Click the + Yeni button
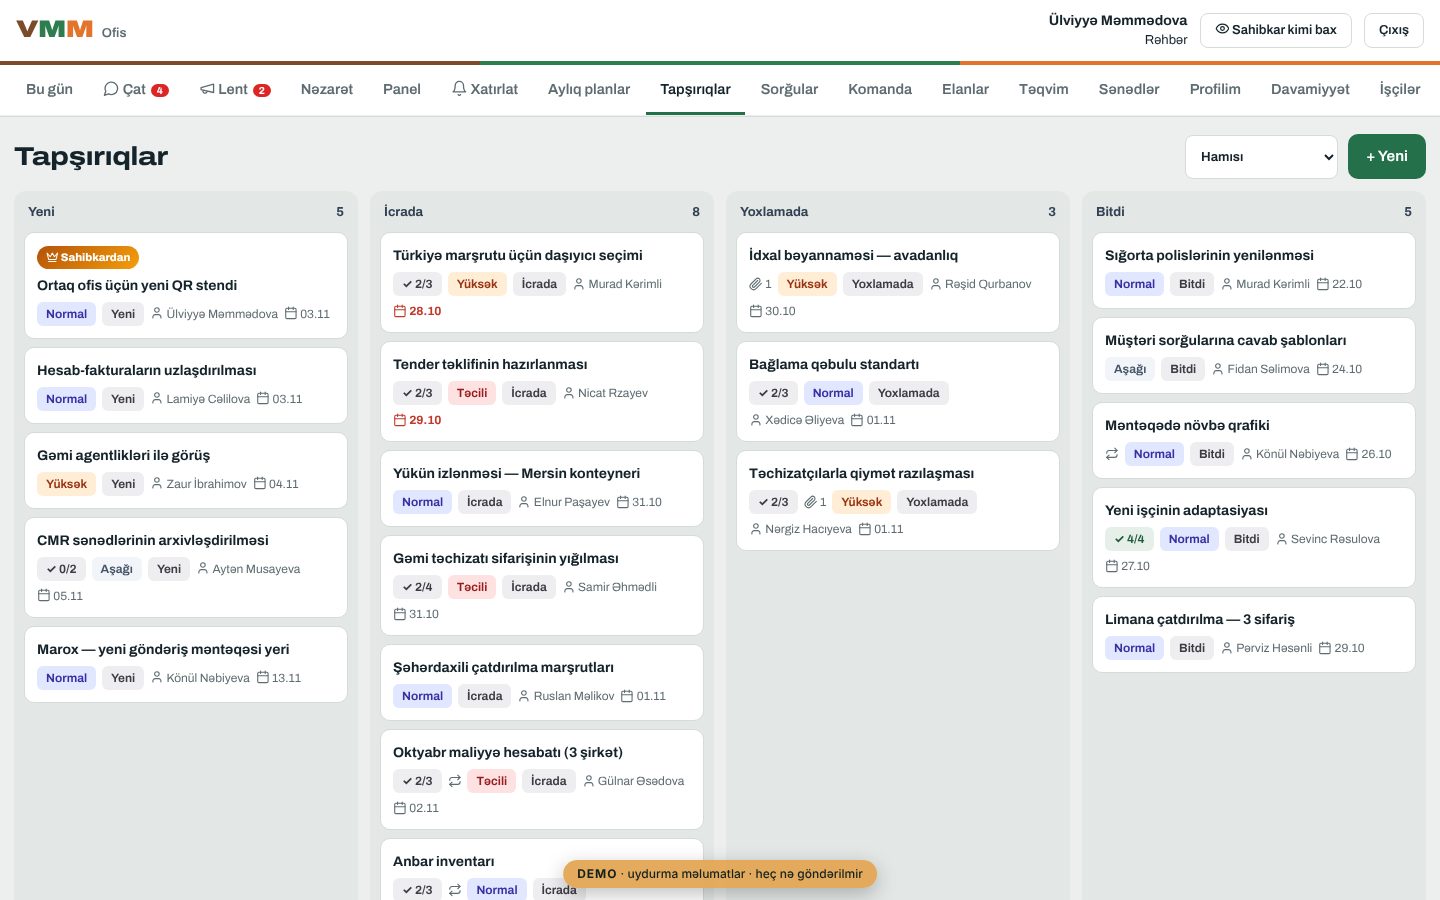 coord(1387,157)
